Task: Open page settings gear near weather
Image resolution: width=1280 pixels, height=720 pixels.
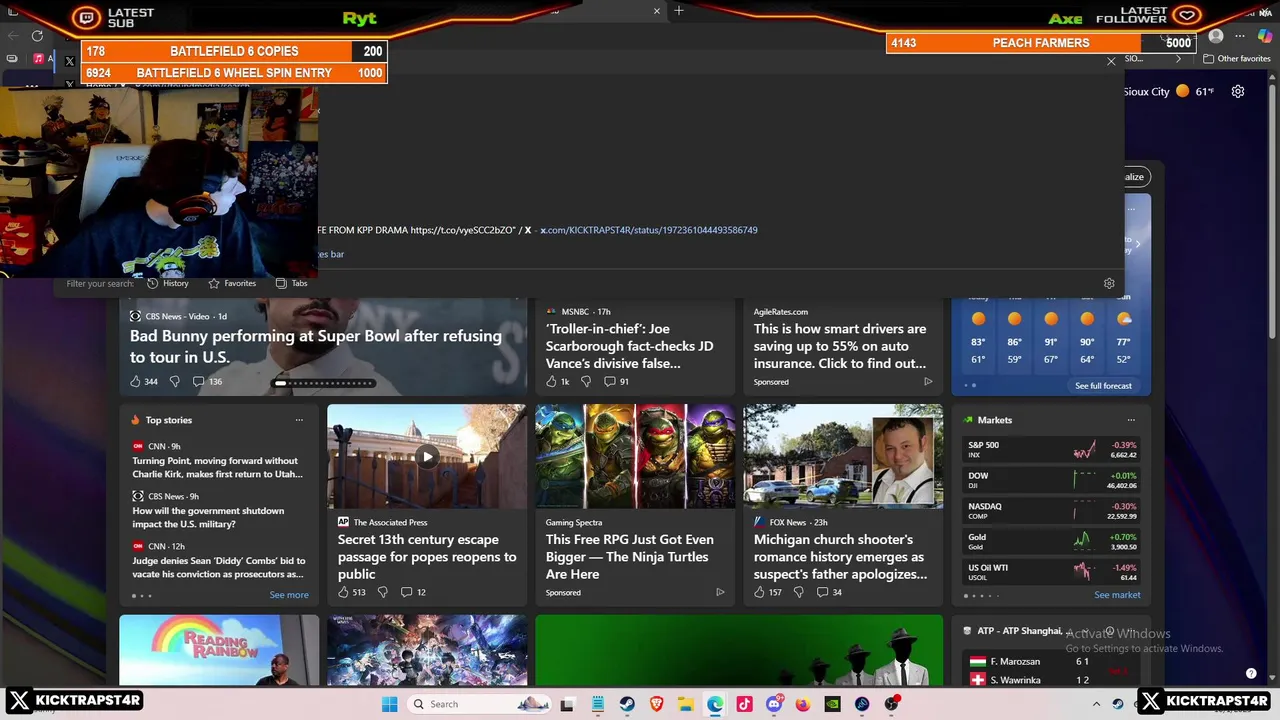Action: click(x=1238, y=91)
